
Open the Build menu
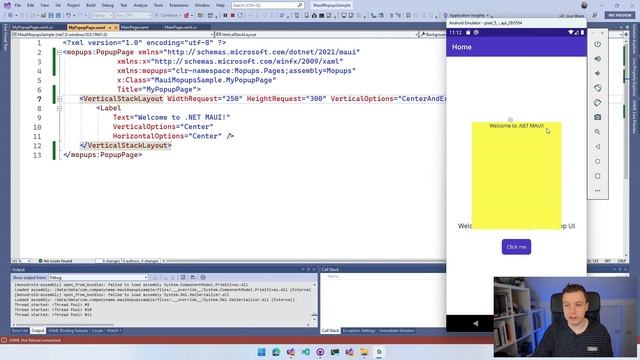coord(91,5)
